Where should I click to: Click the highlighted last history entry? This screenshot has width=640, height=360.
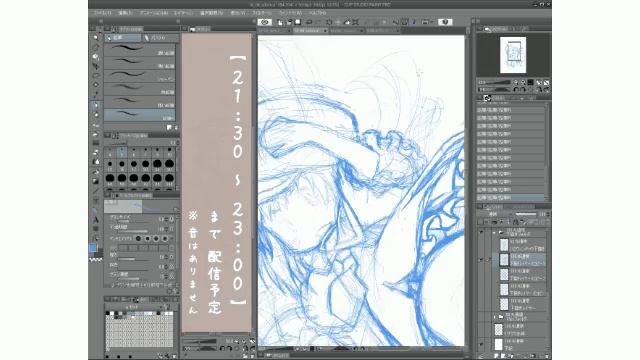pyautogui.click(x=511, y=198)
